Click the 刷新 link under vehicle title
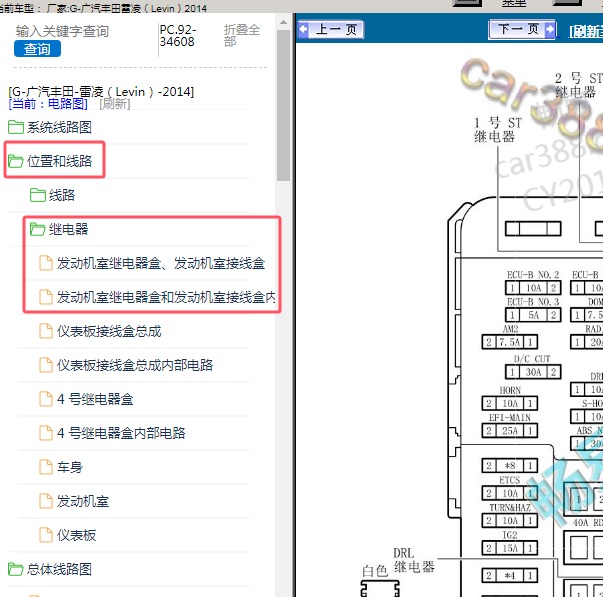The width and height of the screenshot is (603, 597). point(115,103)
